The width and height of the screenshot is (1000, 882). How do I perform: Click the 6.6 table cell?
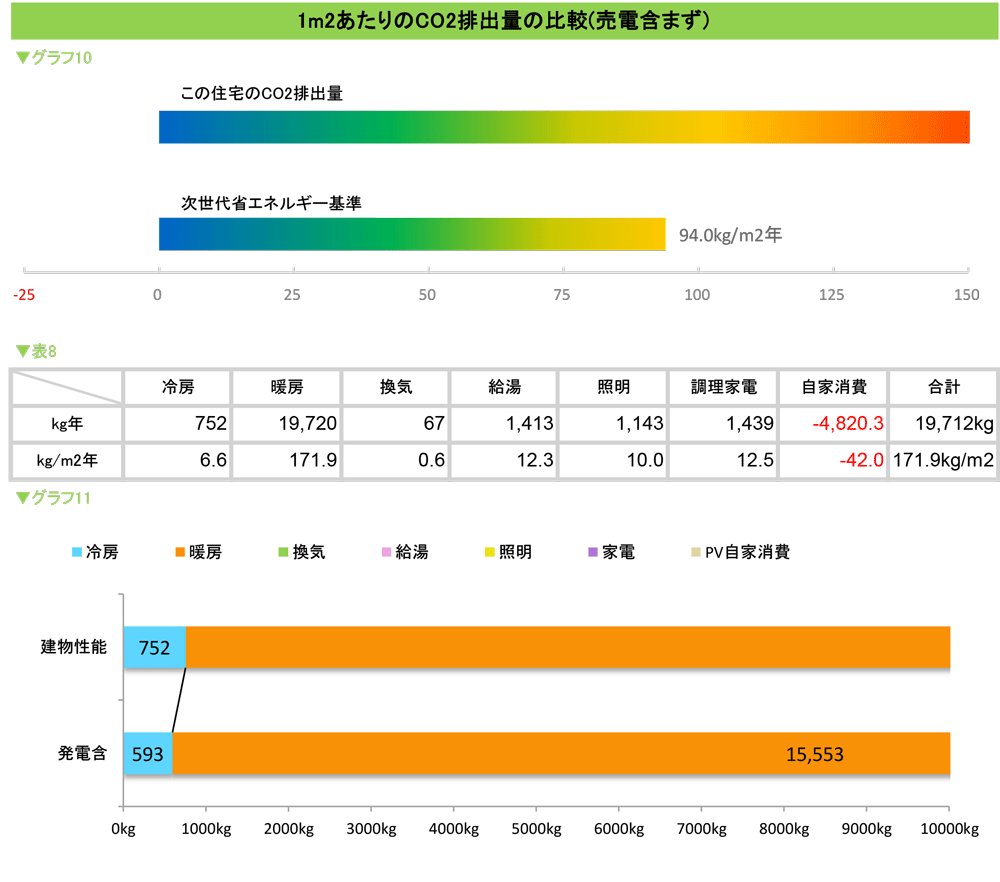[x=178, y=460]
